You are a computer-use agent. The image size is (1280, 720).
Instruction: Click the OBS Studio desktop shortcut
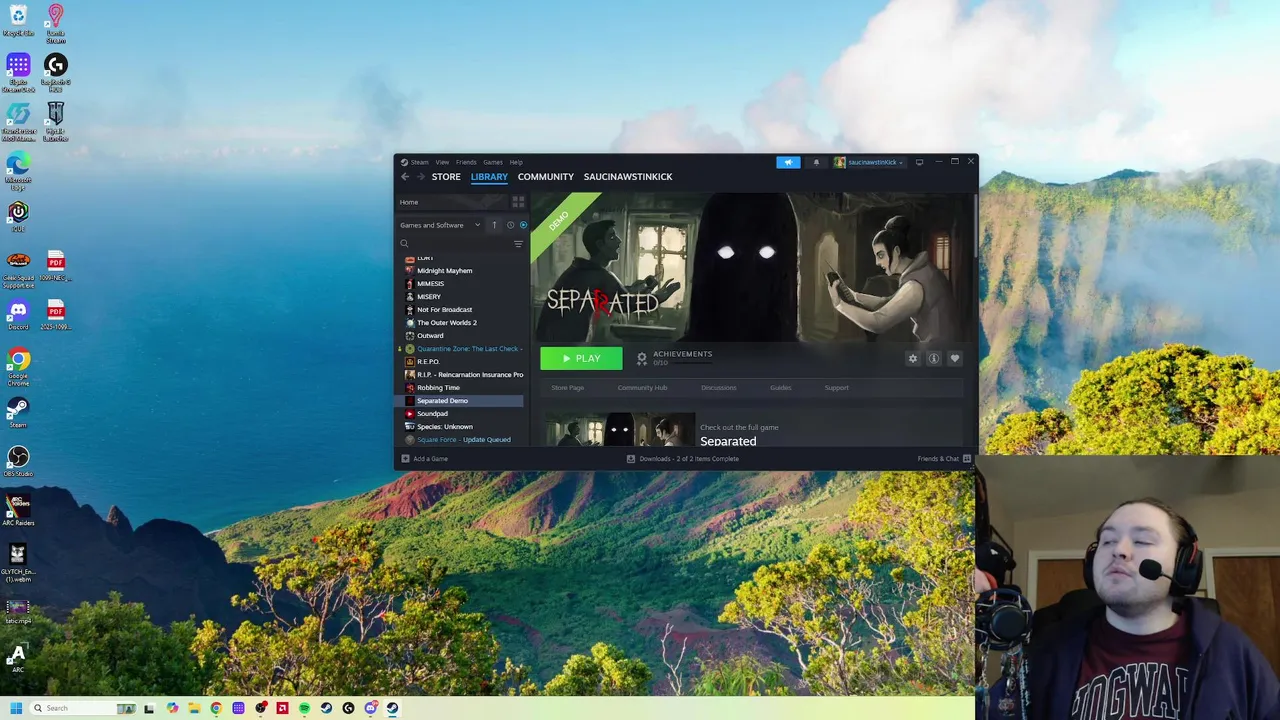click(x=18, y=461)
